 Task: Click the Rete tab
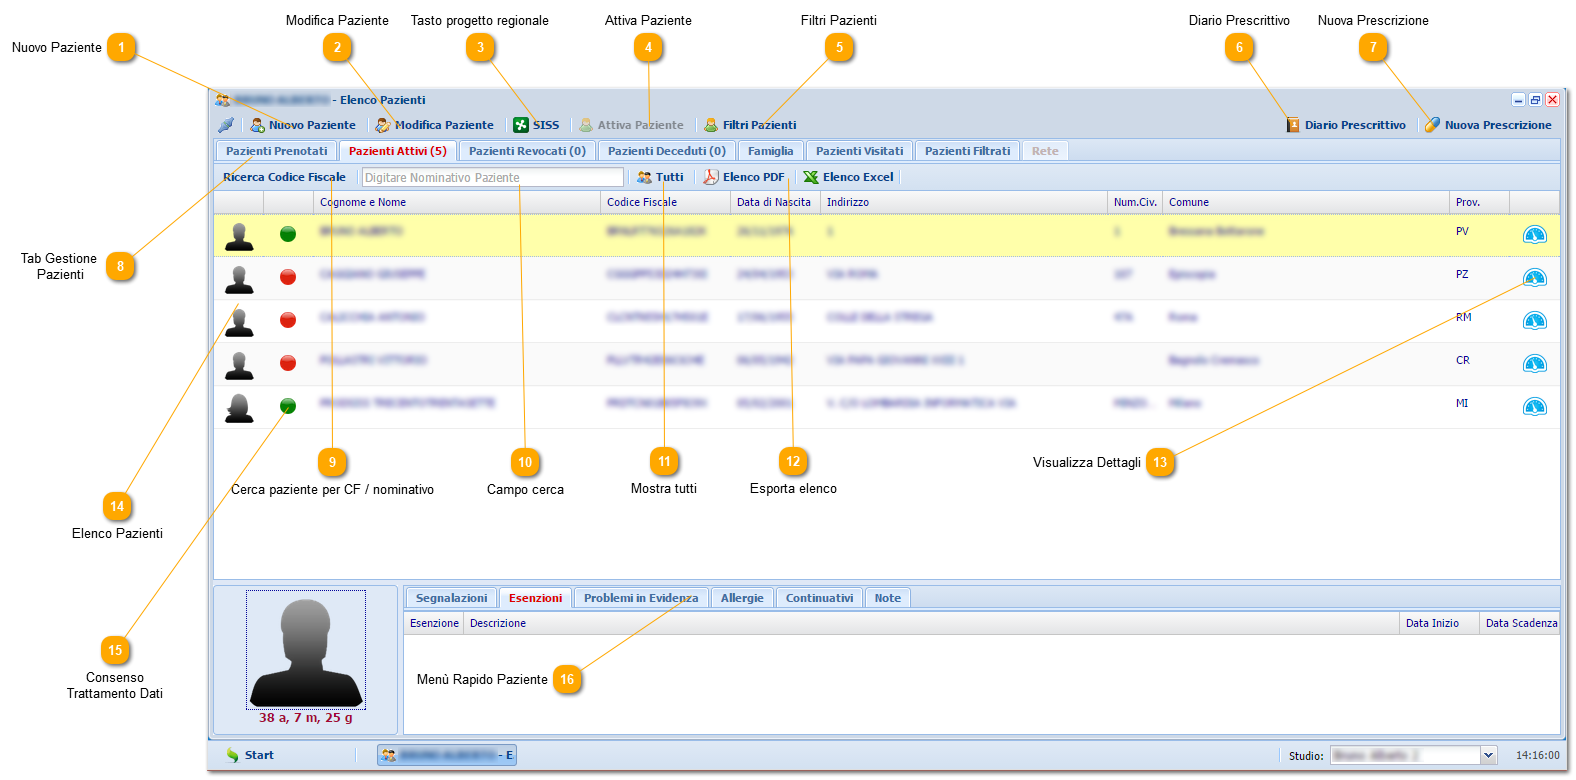(x=1045, y=151)
